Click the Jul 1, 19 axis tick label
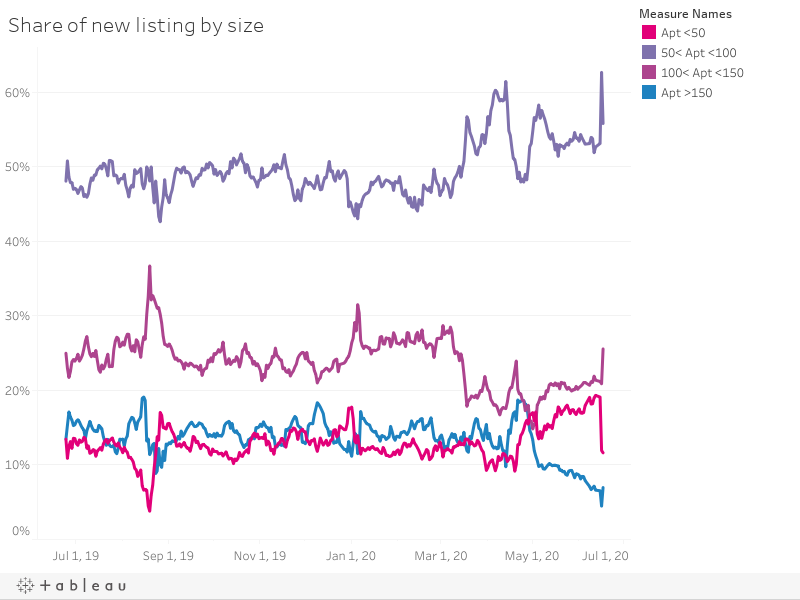 pyautogui.click(x=76, y=556)
